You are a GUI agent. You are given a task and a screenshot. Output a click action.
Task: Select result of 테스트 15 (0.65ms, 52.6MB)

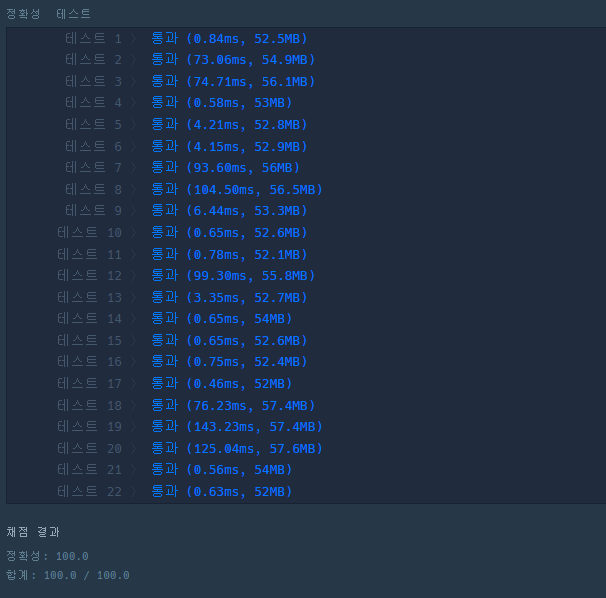click(x=229, y=340)
